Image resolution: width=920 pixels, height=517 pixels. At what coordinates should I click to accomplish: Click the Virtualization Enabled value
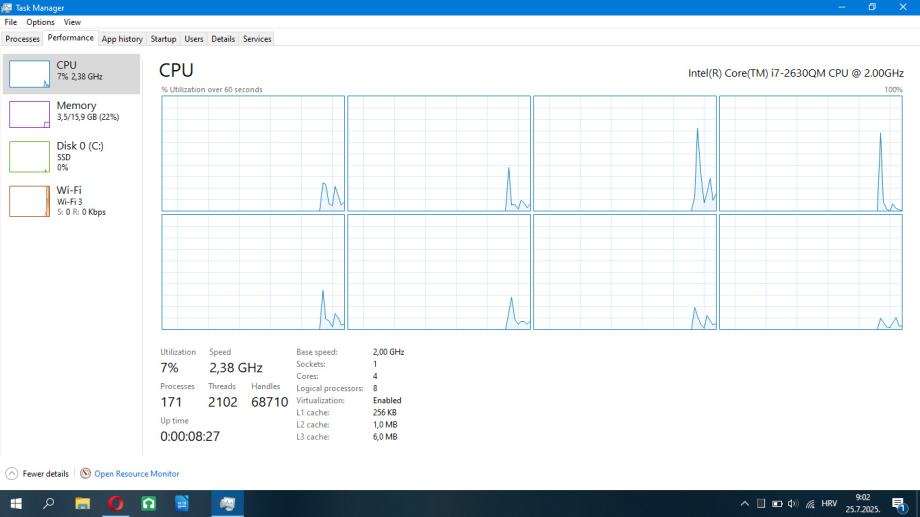pos(387,400)
